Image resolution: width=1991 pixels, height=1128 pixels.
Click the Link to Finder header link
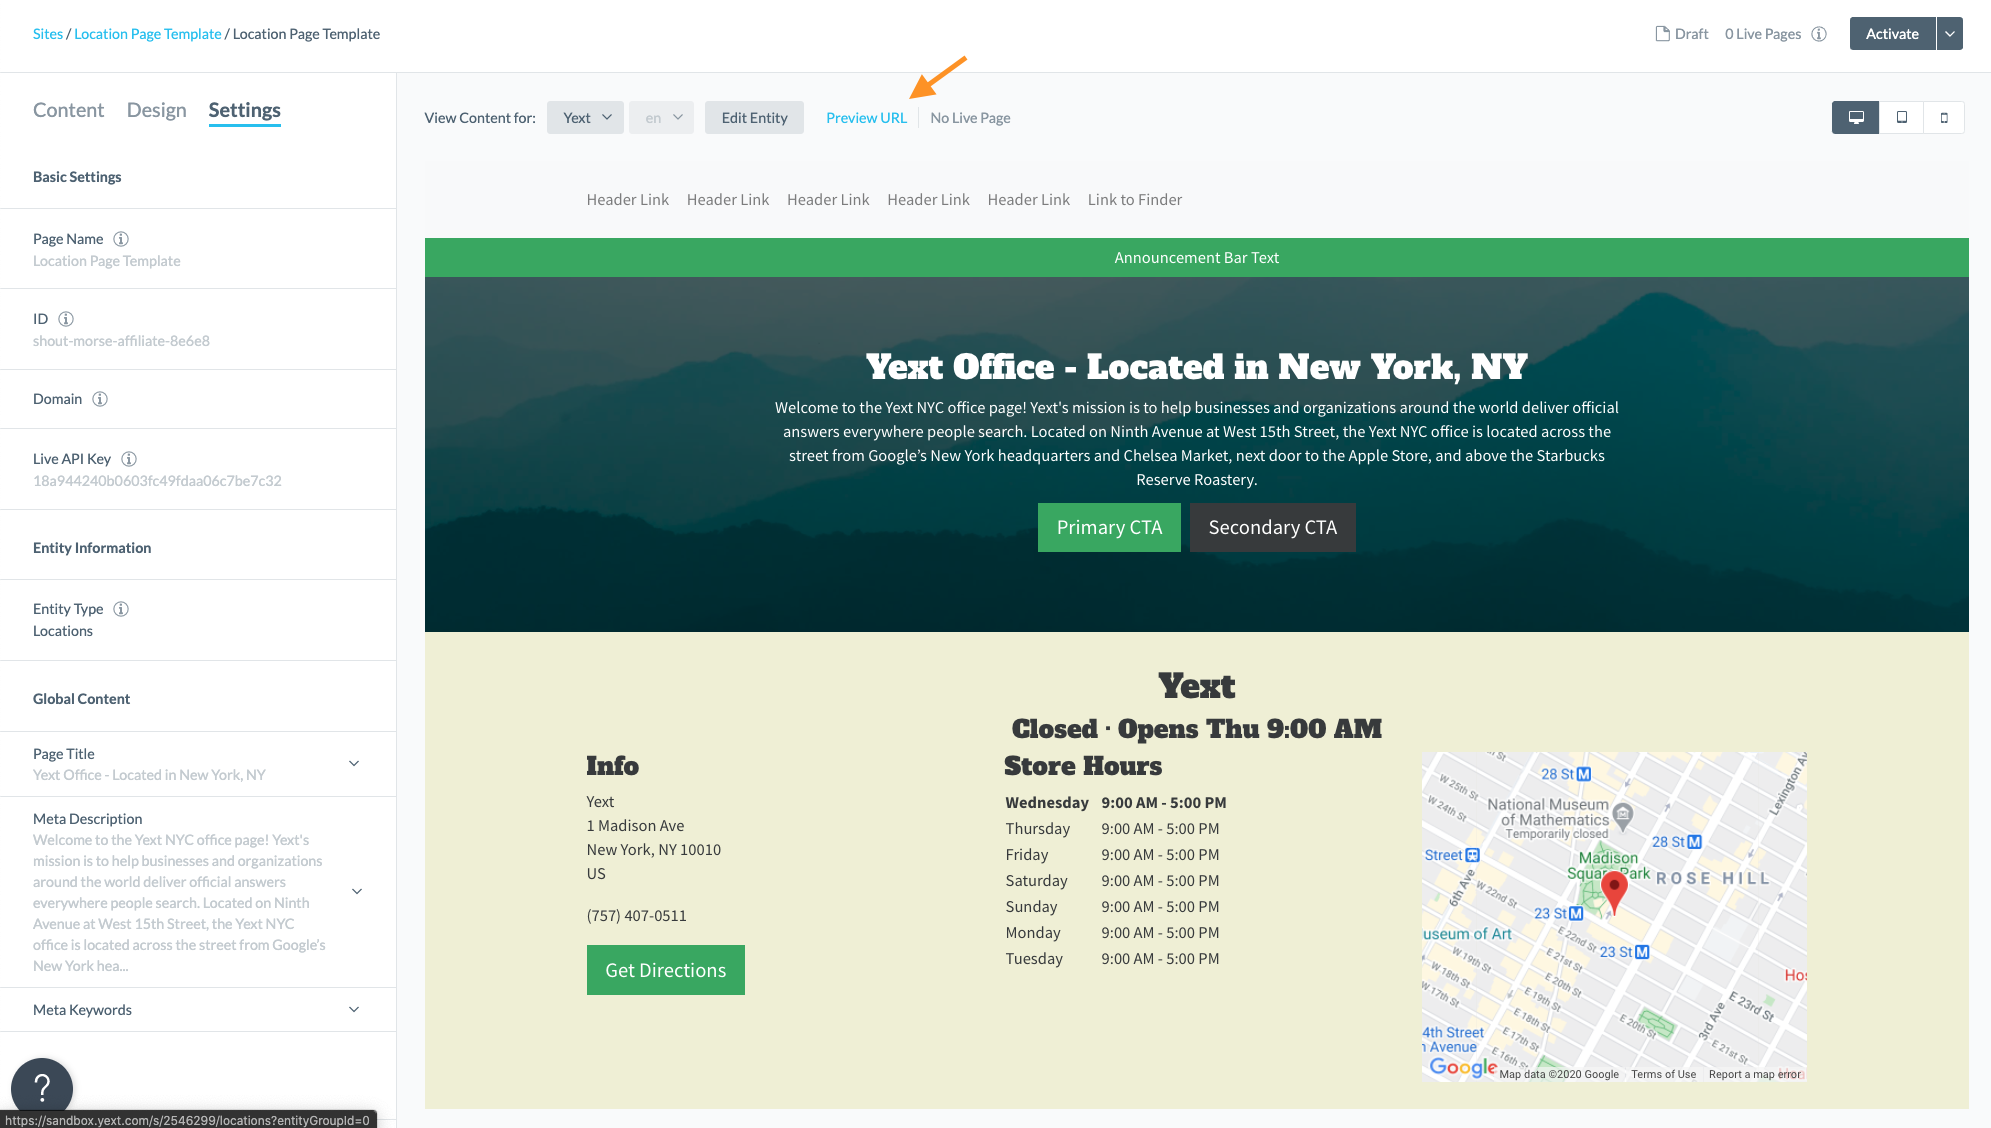[1134, 200]
